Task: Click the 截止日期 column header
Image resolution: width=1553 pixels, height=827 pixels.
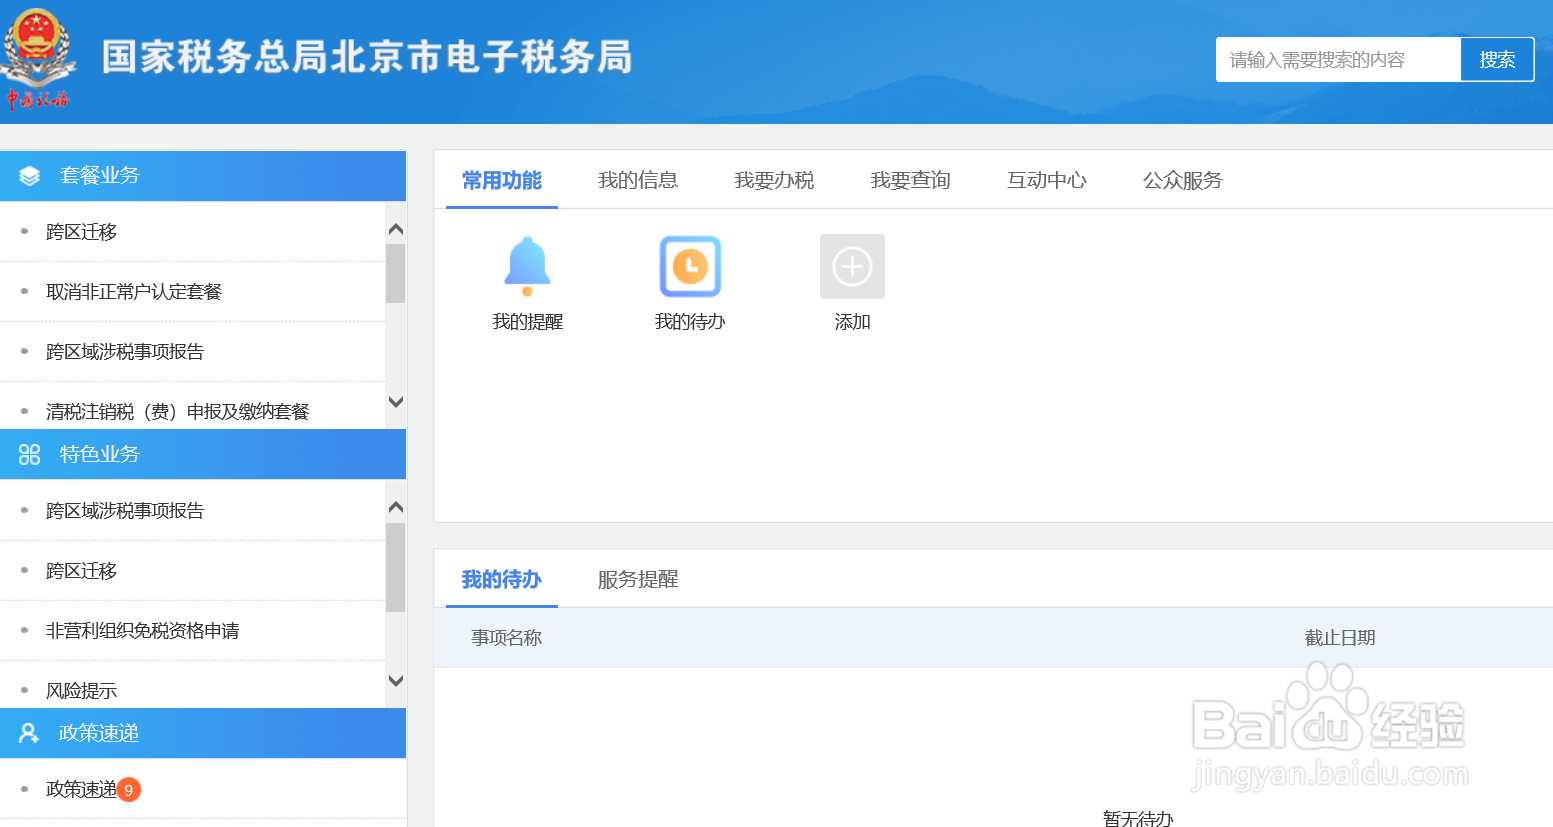Action: point(1339,637)
